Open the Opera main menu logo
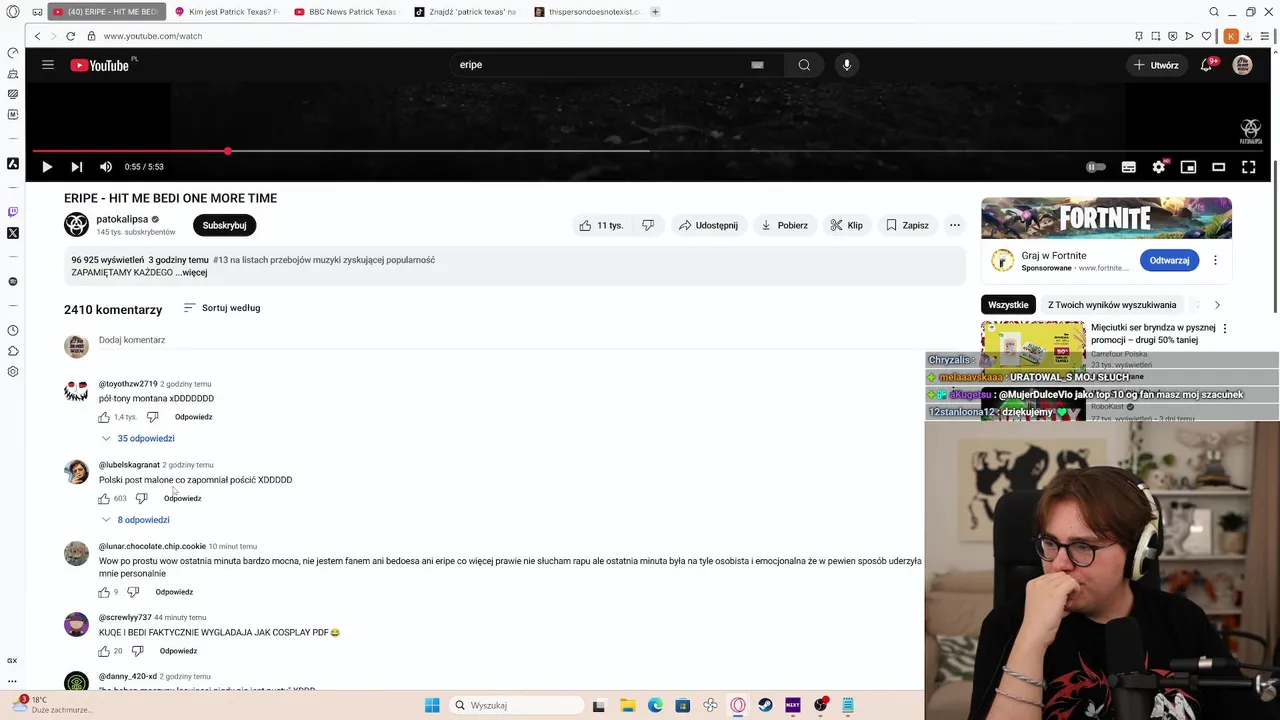1280x720 pixels. coord(12,12)
